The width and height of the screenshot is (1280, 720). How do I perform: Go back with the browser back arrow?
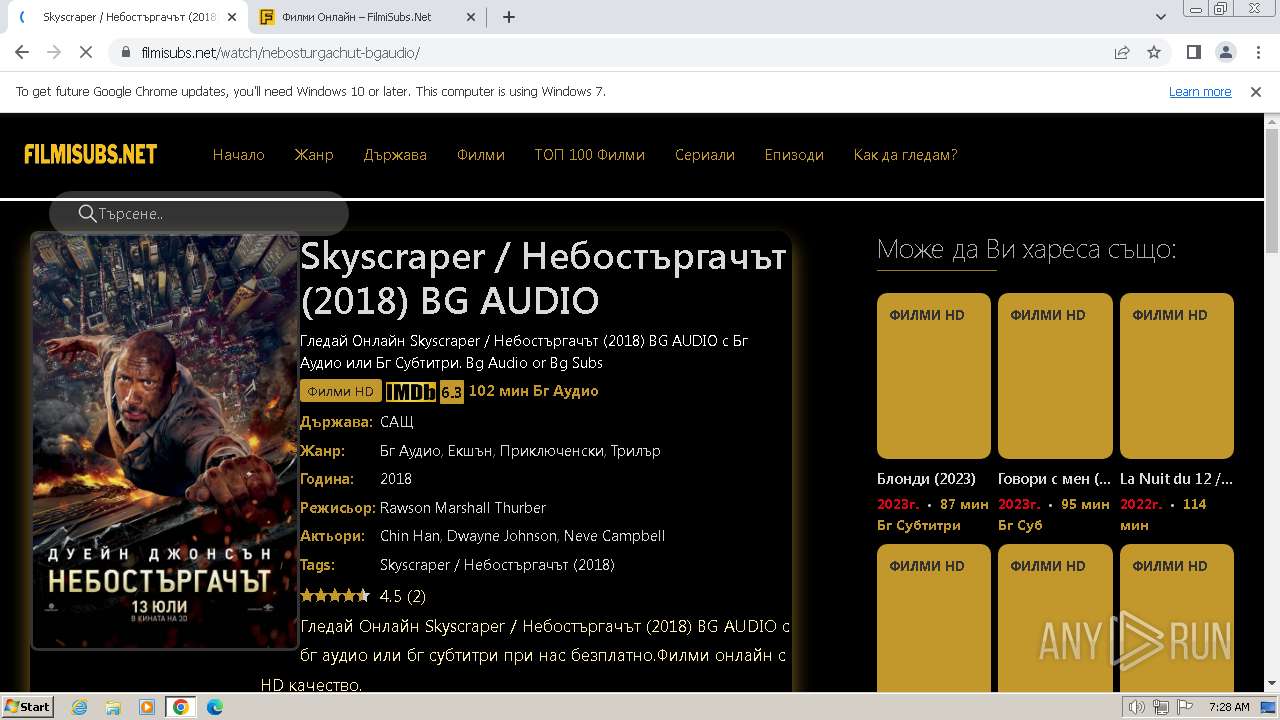(x=22, y=52)
